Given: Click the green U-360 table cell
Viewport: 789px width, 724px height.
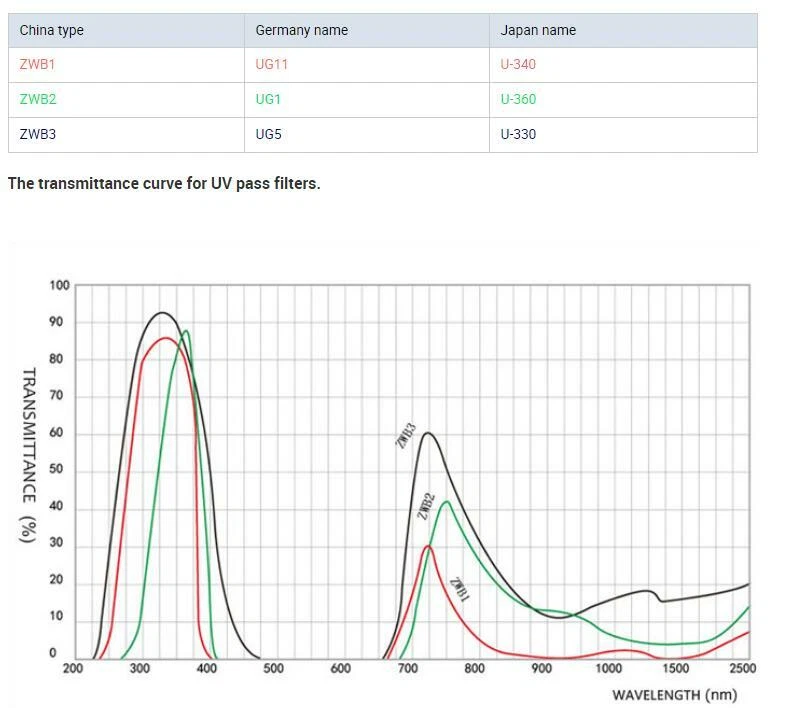Looking at the screenshot, I should [x=518, y=100].
